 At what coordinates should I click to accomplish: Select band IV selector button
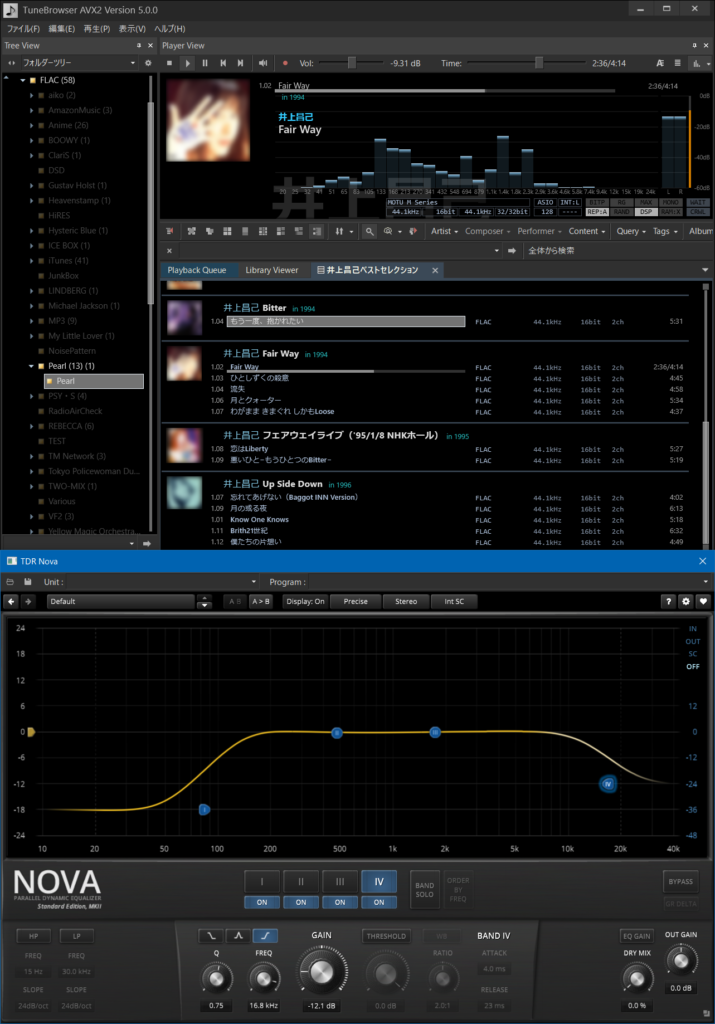click(379, 882)
